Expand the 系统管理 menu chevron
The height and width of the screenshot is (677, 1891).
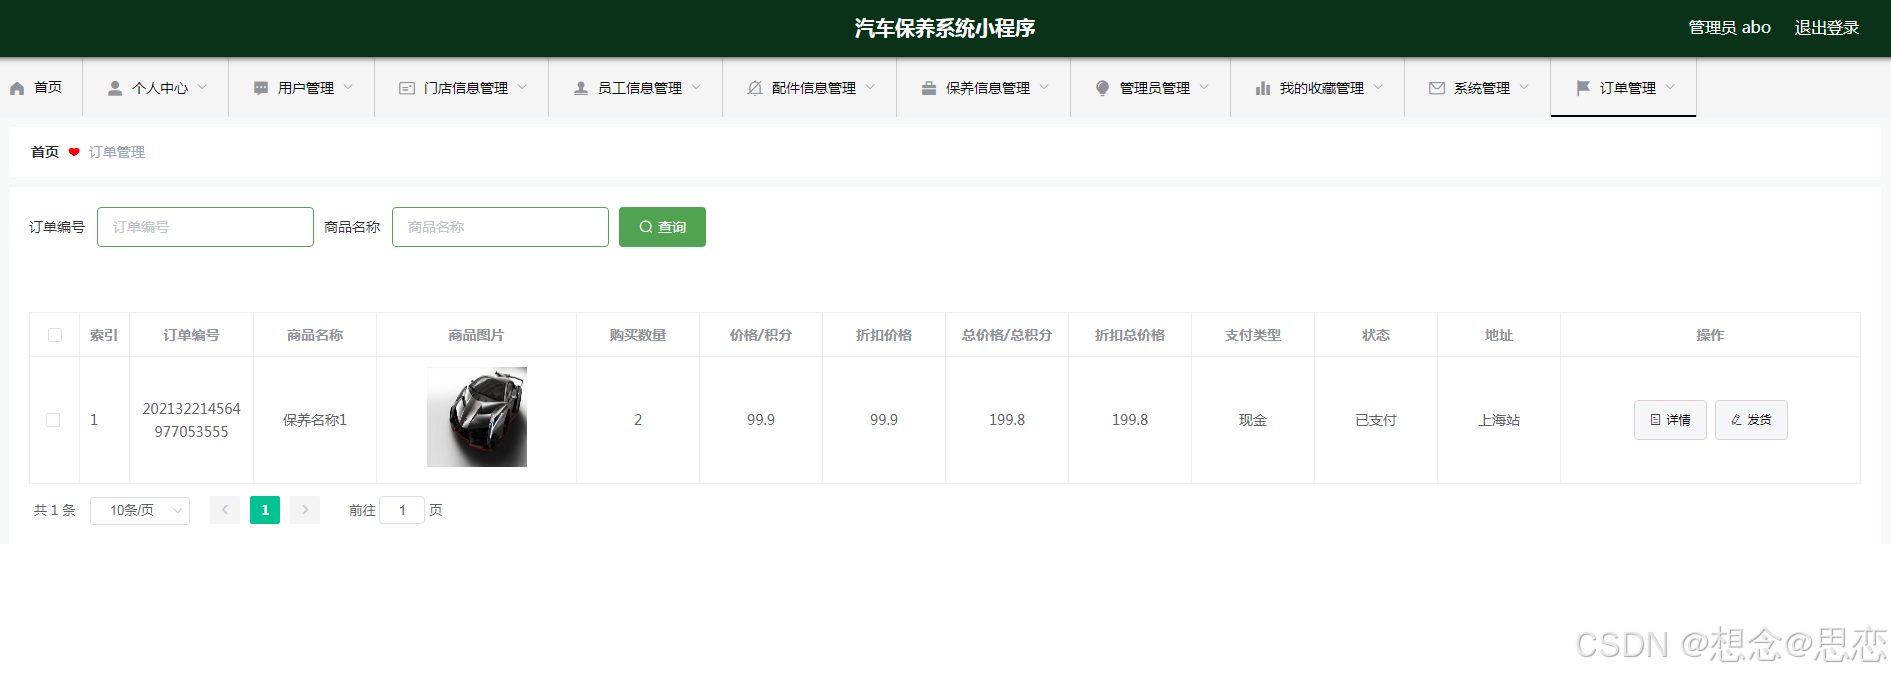point(1524,87)
